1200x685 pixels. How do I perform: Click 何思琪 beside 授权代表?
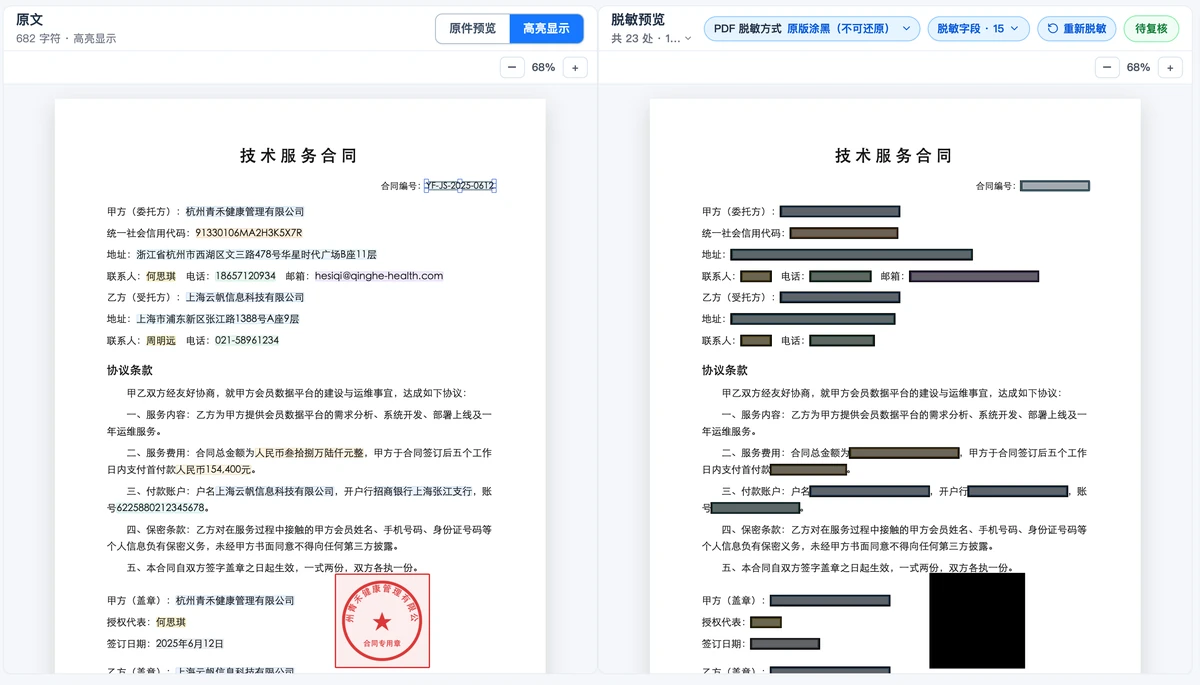point(170,622)
